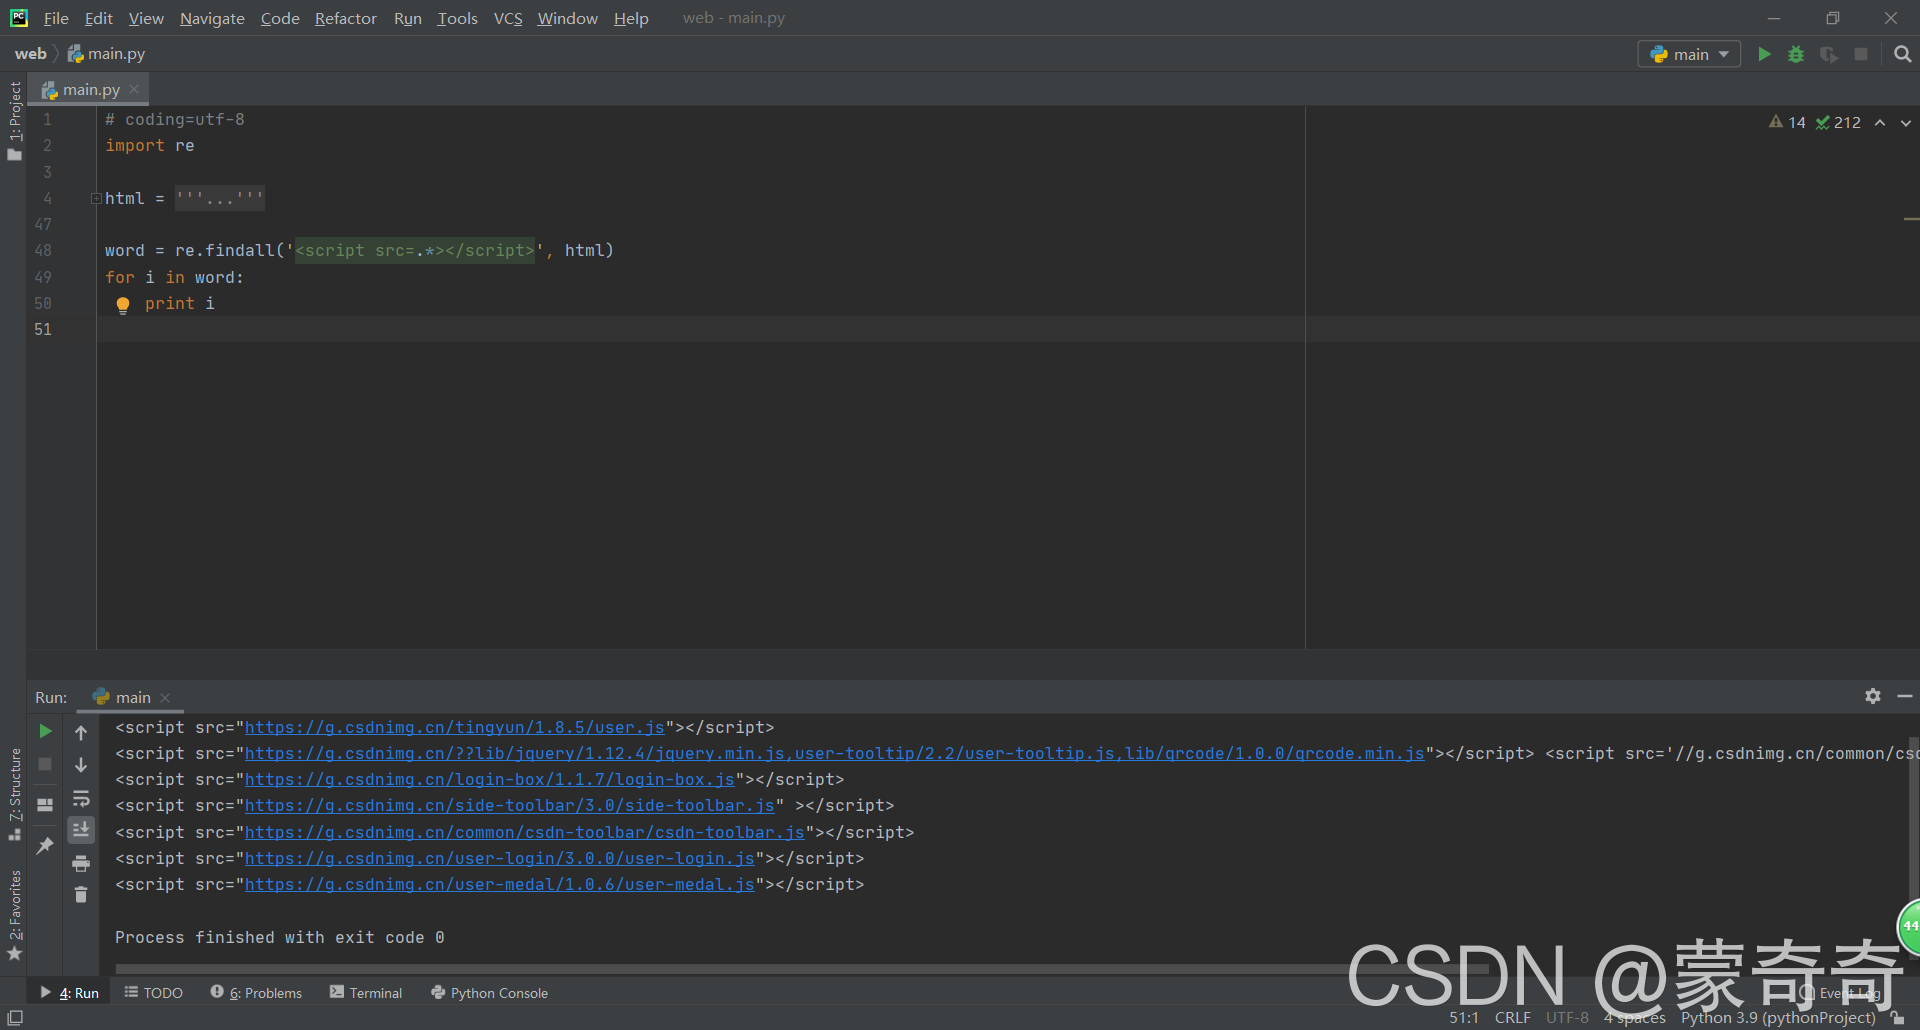Open the Terminal tool window
Viewport: 1920px width, 1030px height.
(366, 993)
